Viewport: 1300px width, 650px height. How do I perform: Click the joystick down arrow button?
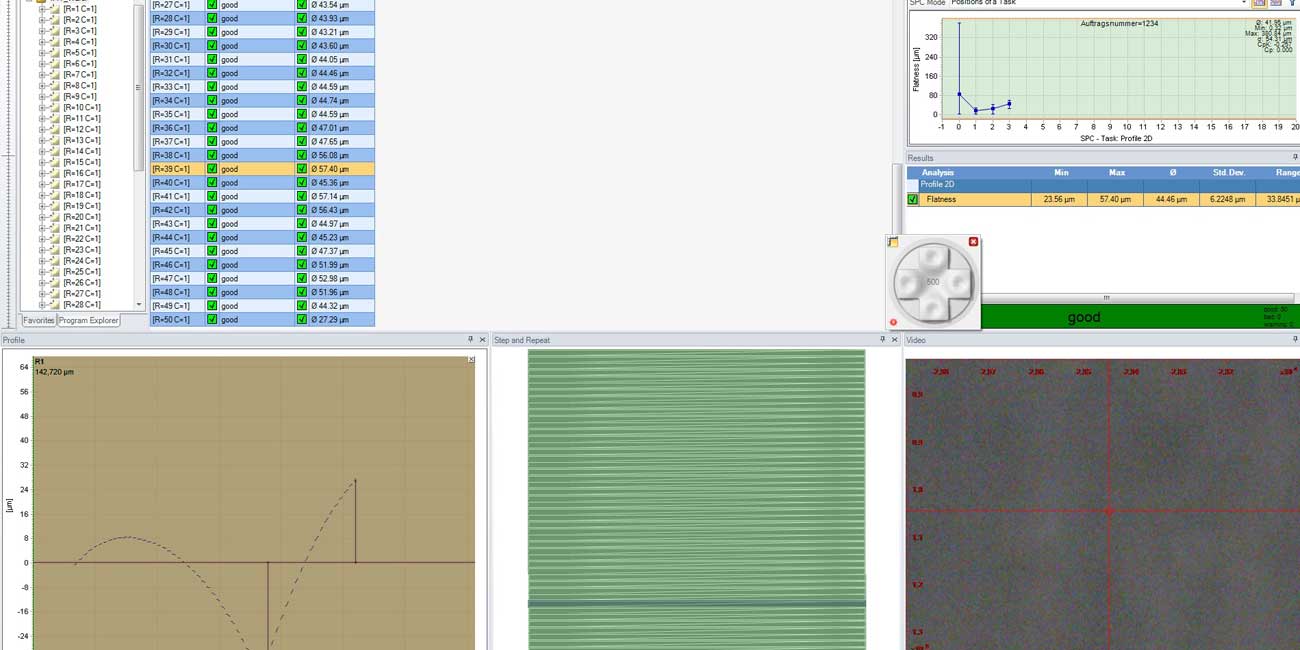click(932, 307)
